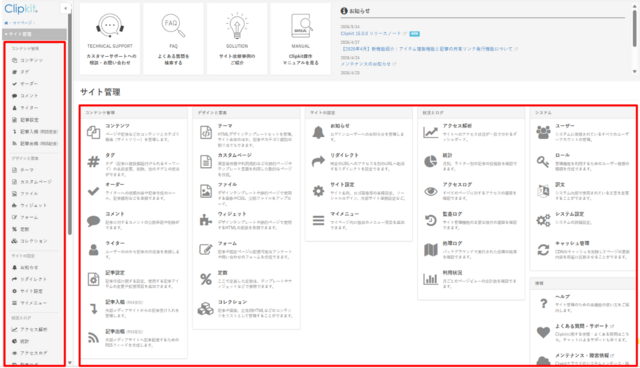
Task: Click the users icon of the ユーザー card
Action: [x=543, y=132]
